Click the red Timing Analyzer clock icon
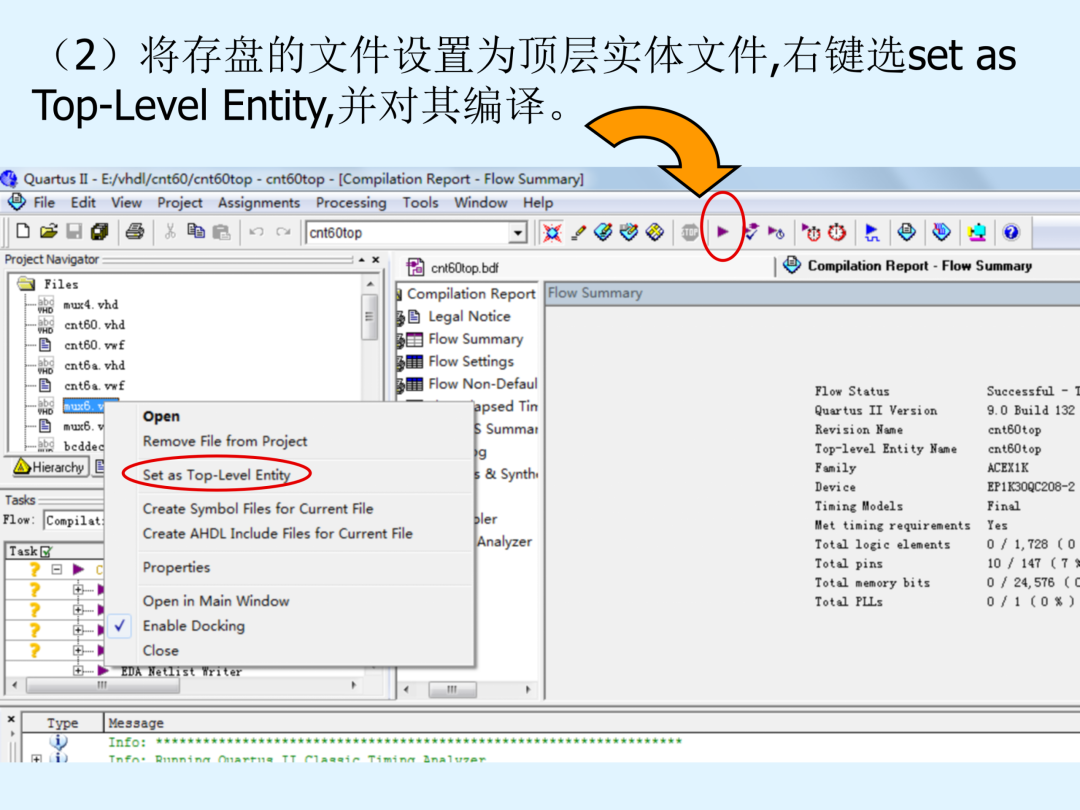Image resolution: width=1080 pixels, height=810 pixels. pyautogui.click(x=837, y=232)
